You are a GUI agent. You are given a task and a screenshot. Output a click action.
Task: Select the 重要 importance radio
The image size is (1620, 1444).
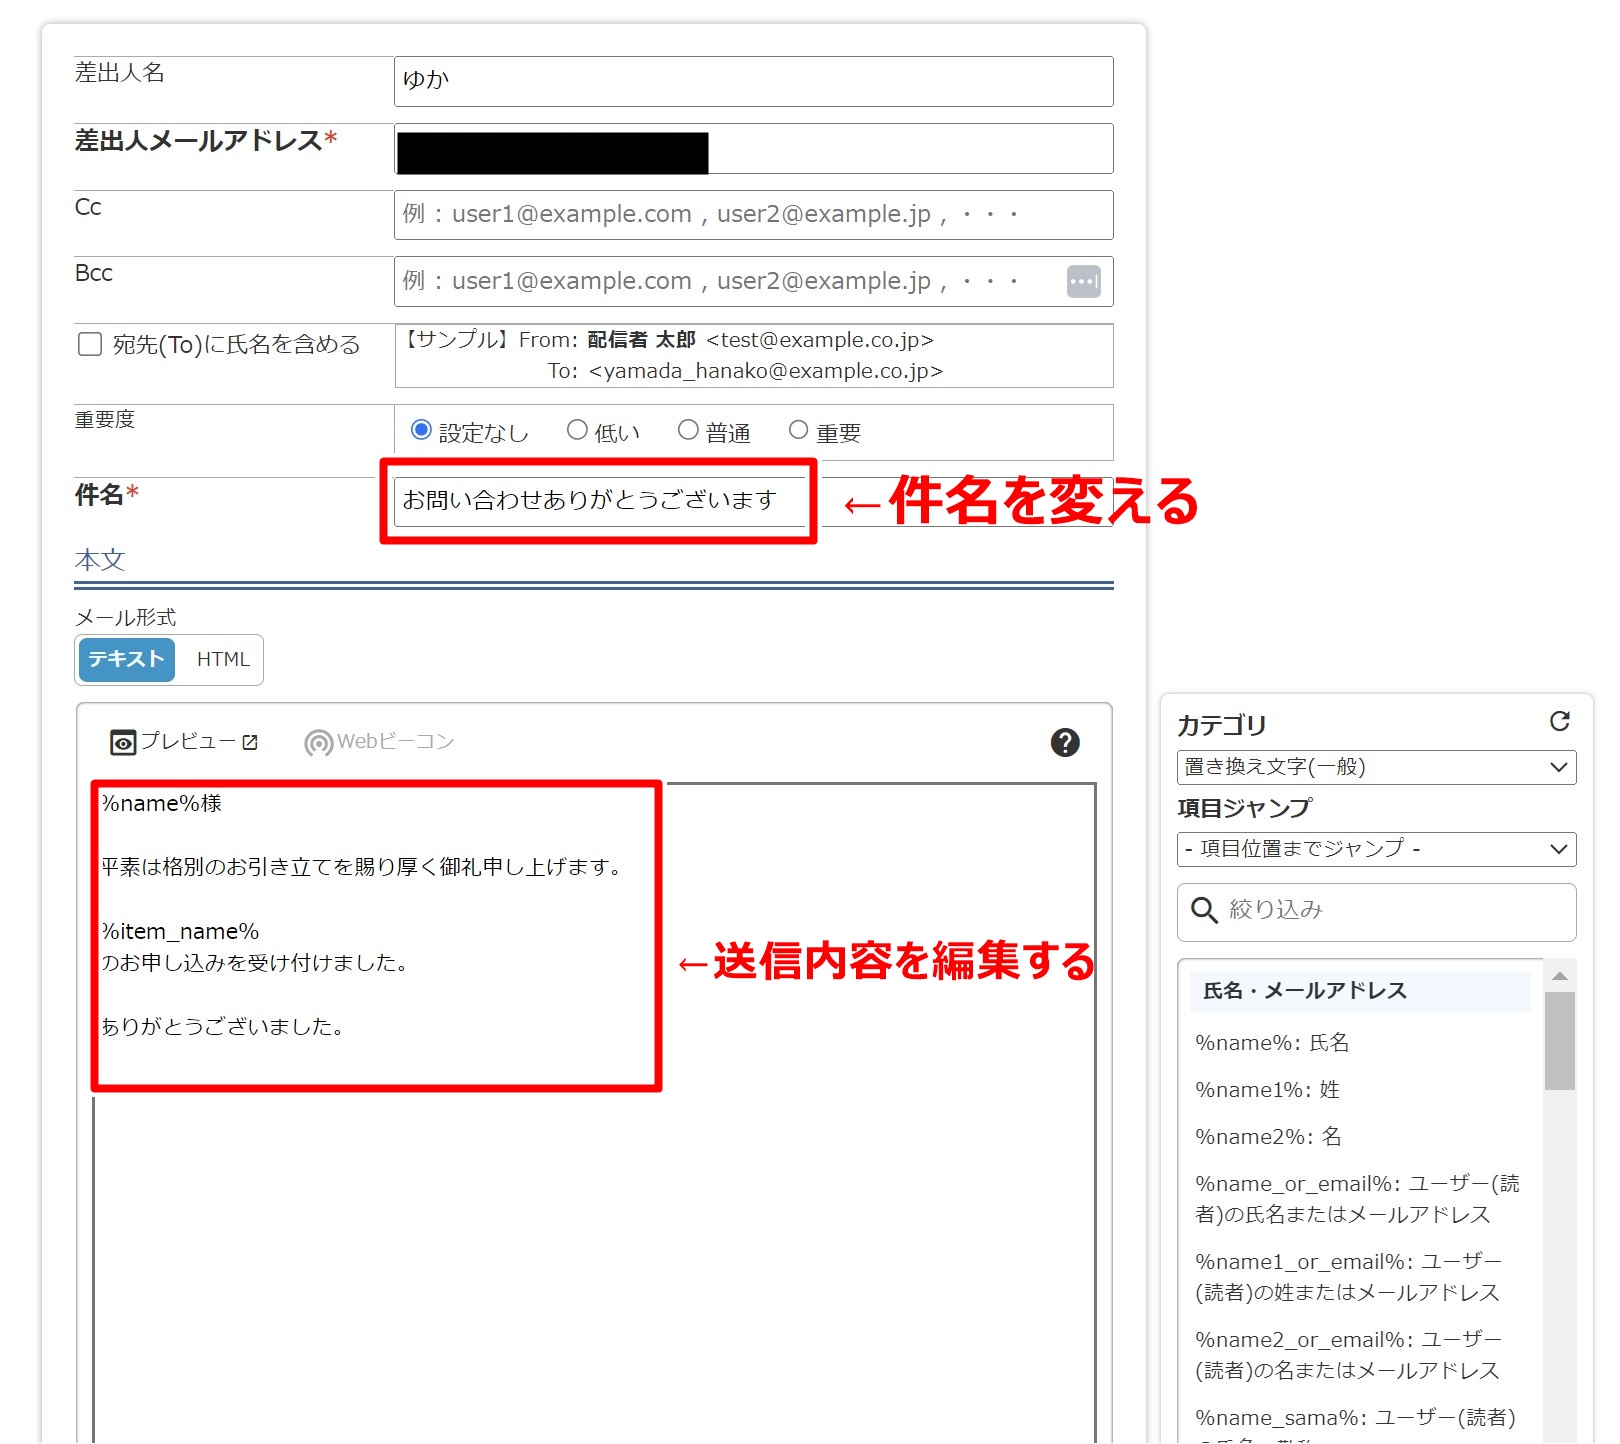coord(798,430)
